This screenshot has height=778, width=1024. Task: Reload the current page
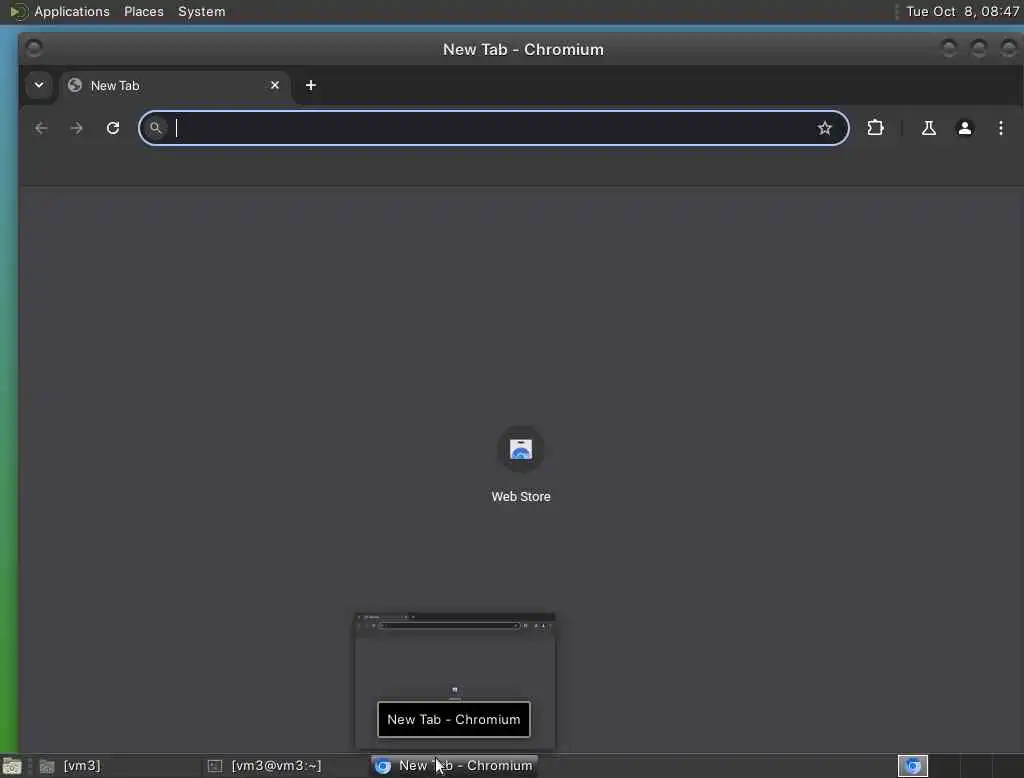(113, 128)
